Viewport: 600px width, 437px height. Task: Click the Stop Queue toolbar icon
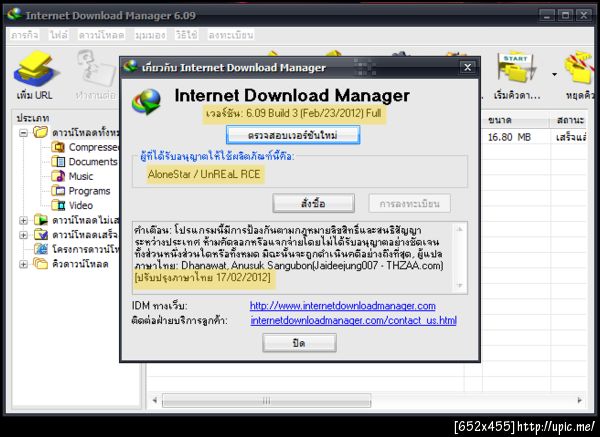[580, 68]
